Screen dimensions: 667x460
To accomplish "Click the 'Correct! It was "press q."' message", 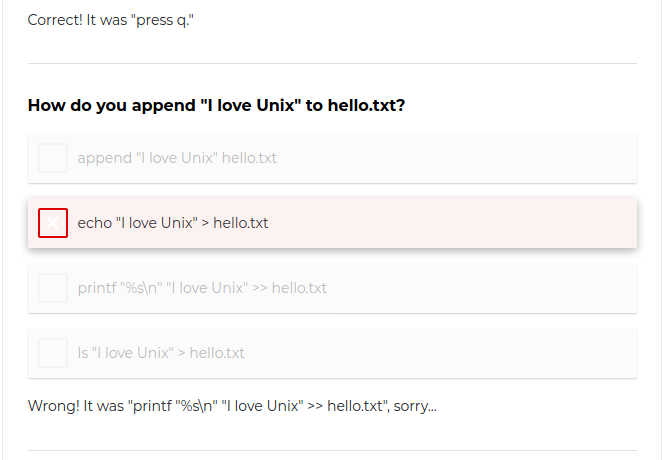I will (x=110, y=20).
